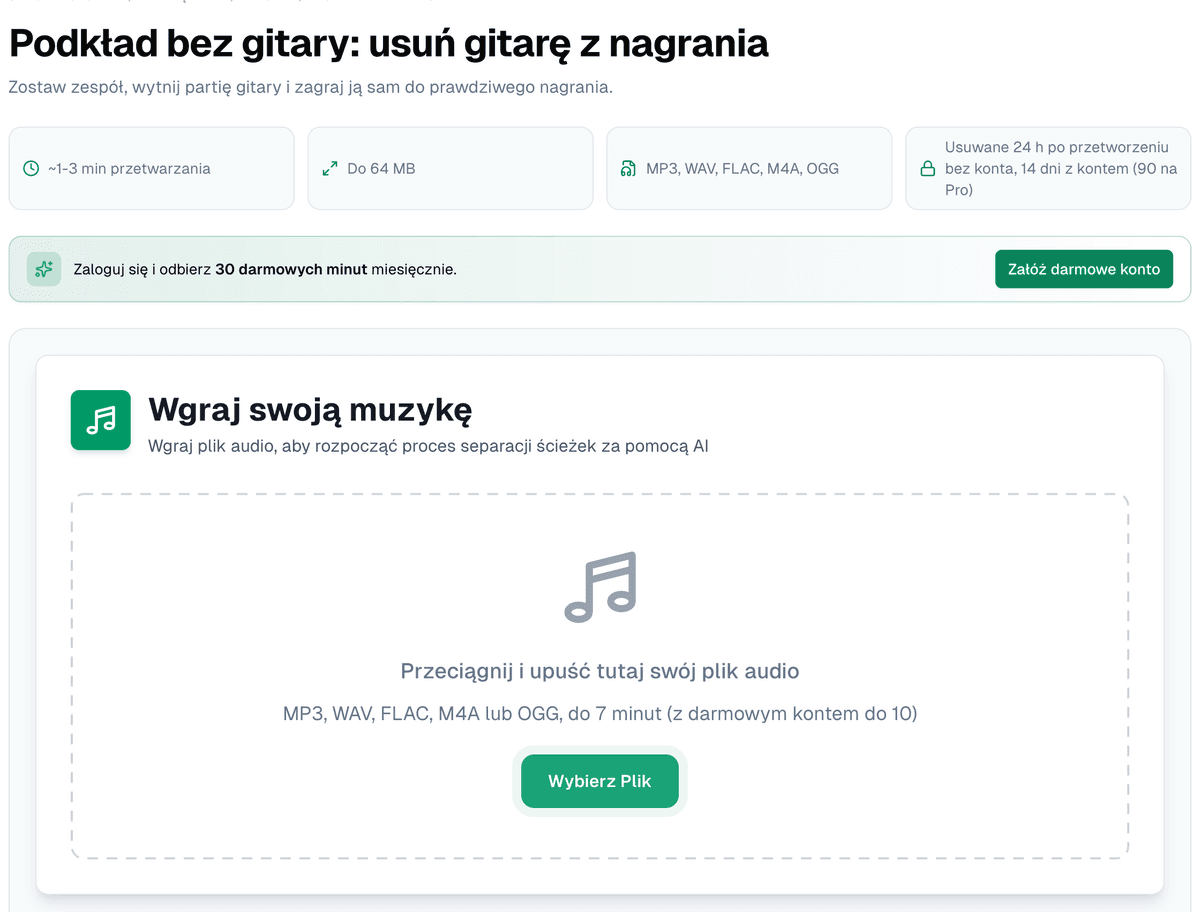Click the heading Podkład bez gitary
1200x912 pixels.
coord(389,43)
